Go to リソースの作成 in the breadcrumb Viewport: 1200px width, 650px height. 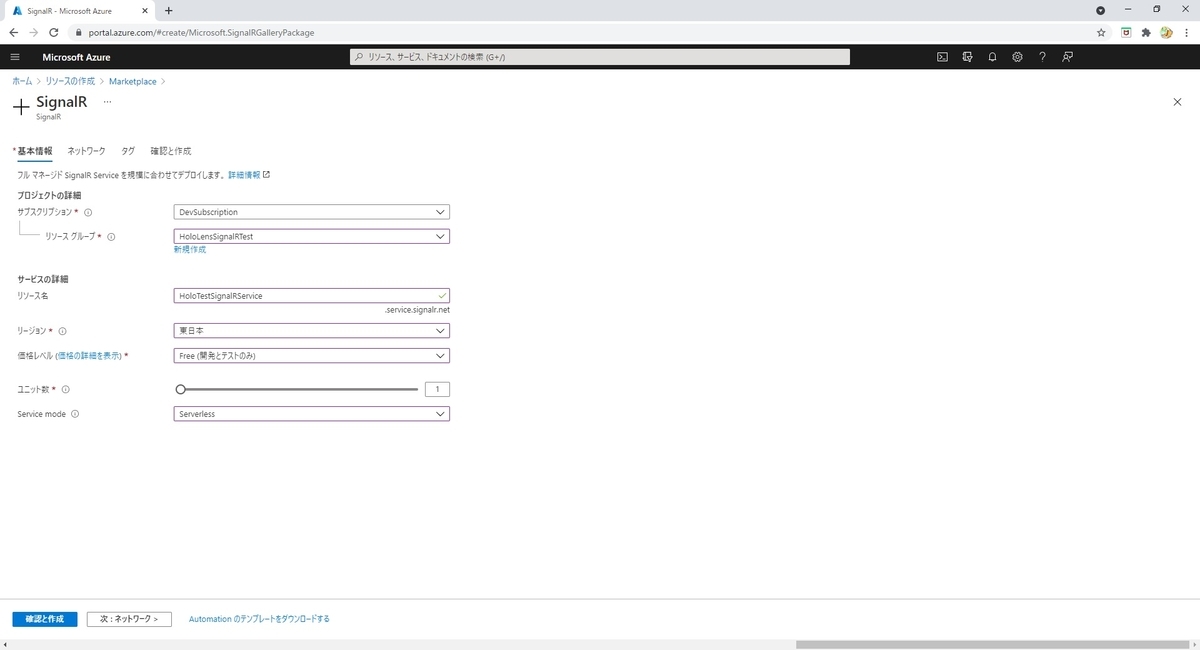tap(70, 81)
